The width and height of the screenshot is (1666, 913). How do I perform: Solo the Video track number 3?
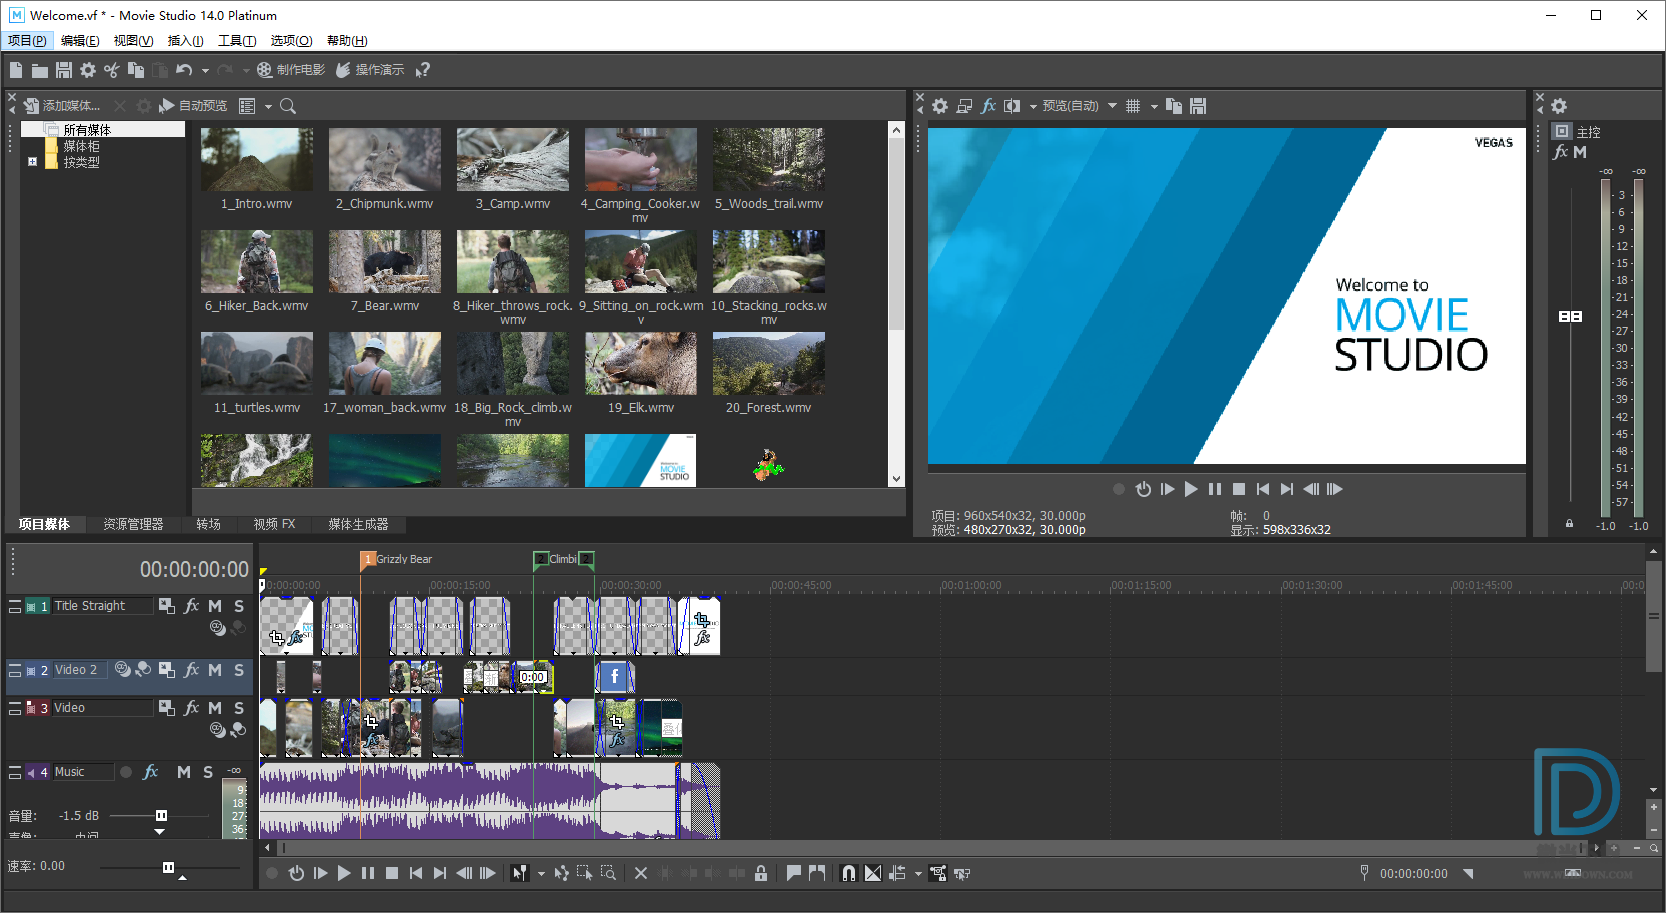[x=239, y=708]
